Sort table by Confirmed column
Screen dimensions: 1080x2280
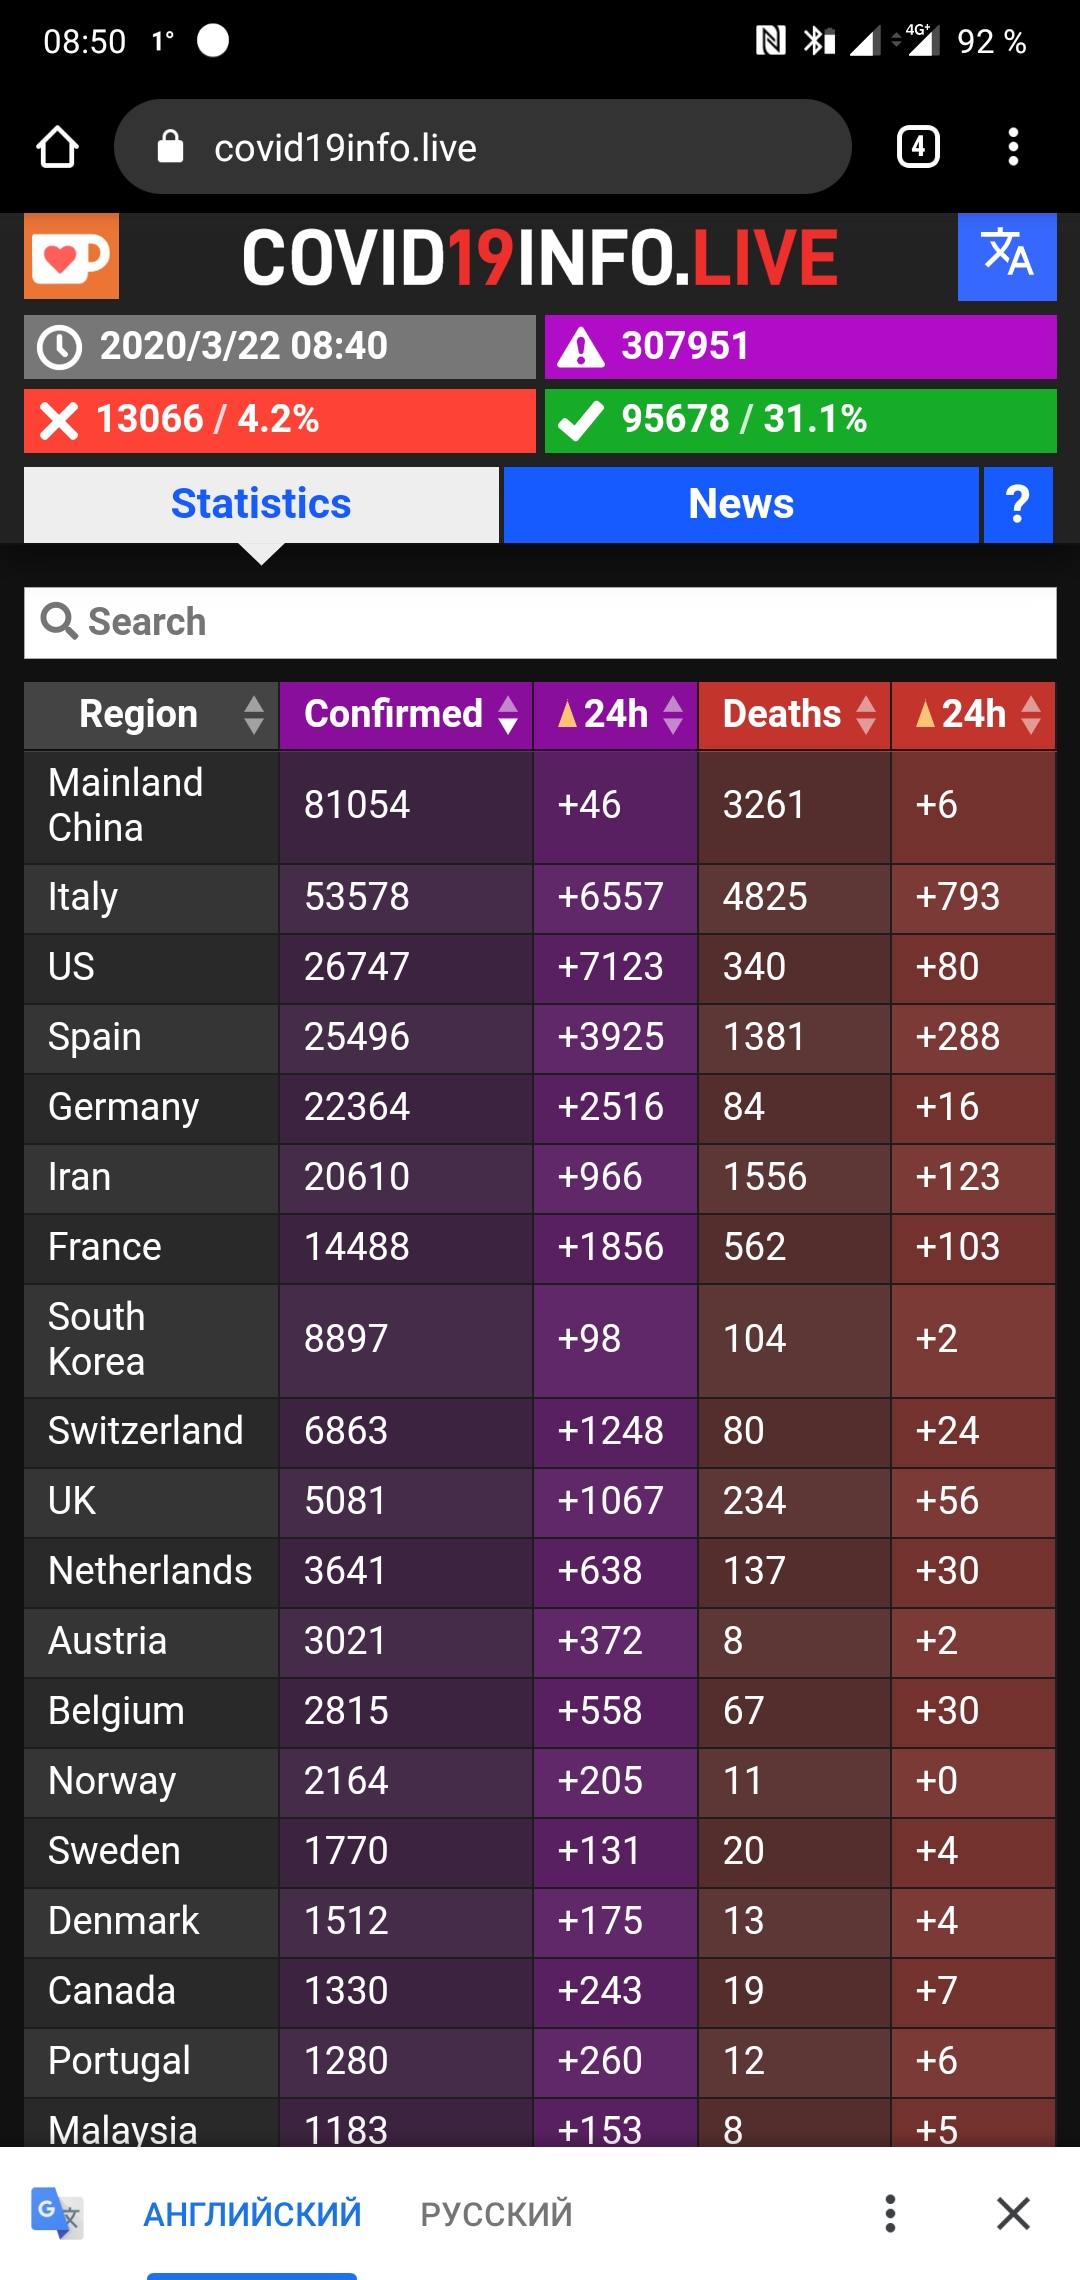(x=406, y=715)
